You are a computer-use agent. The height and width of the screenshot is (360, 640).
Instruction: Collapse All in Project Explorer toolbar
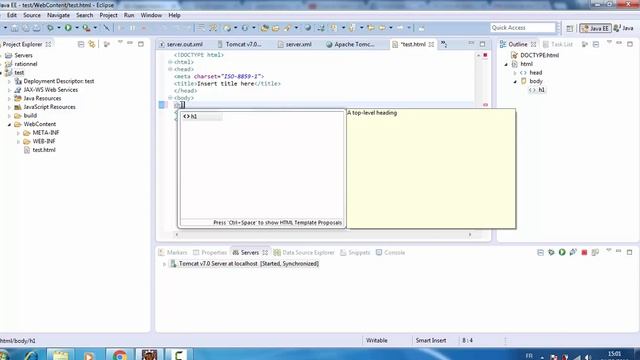(x=81, y=44)
